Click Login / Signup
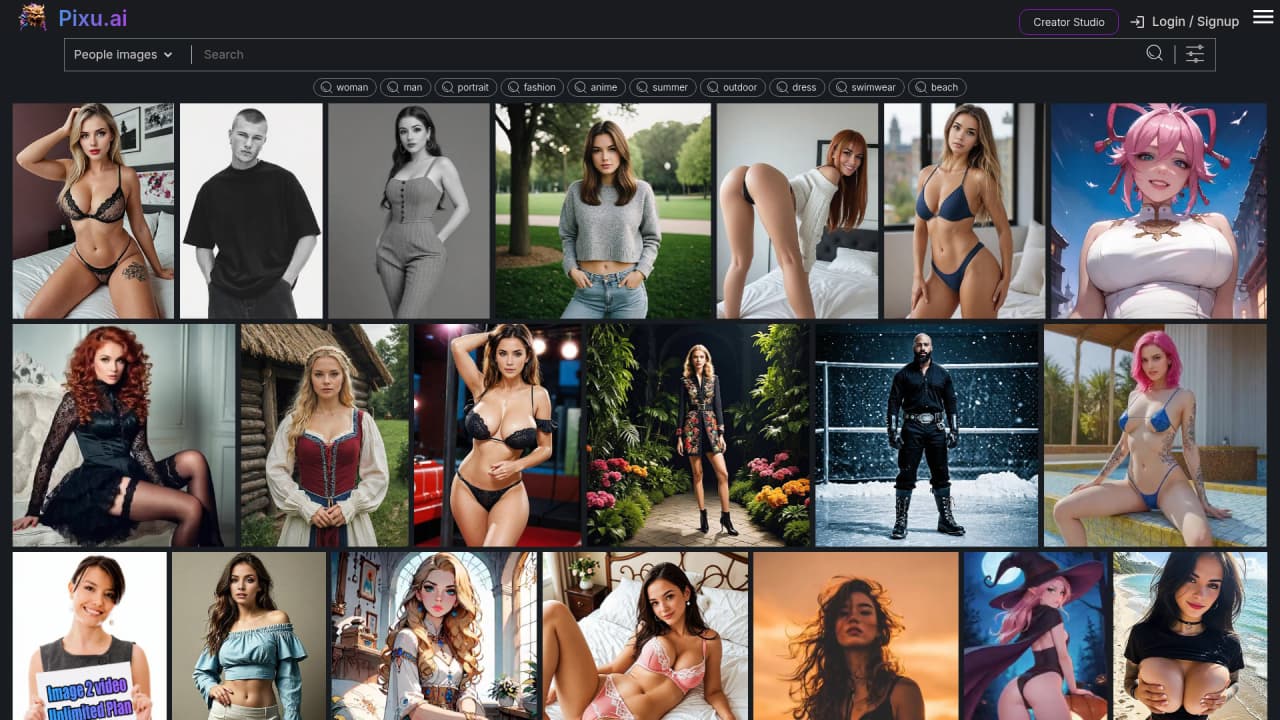 point(1184,22)
